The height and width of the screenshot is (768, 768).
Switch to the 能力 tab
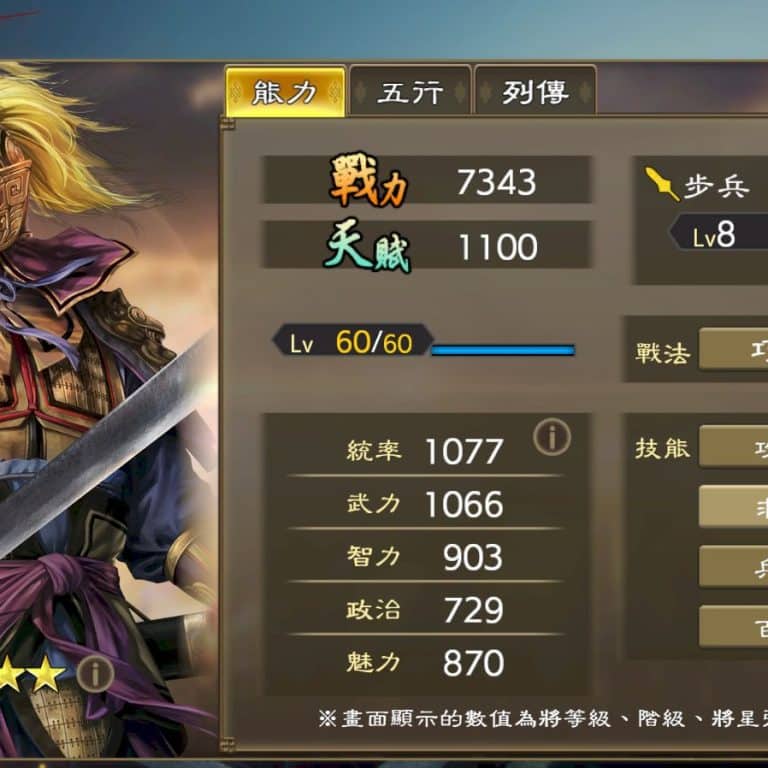(285, 92)
